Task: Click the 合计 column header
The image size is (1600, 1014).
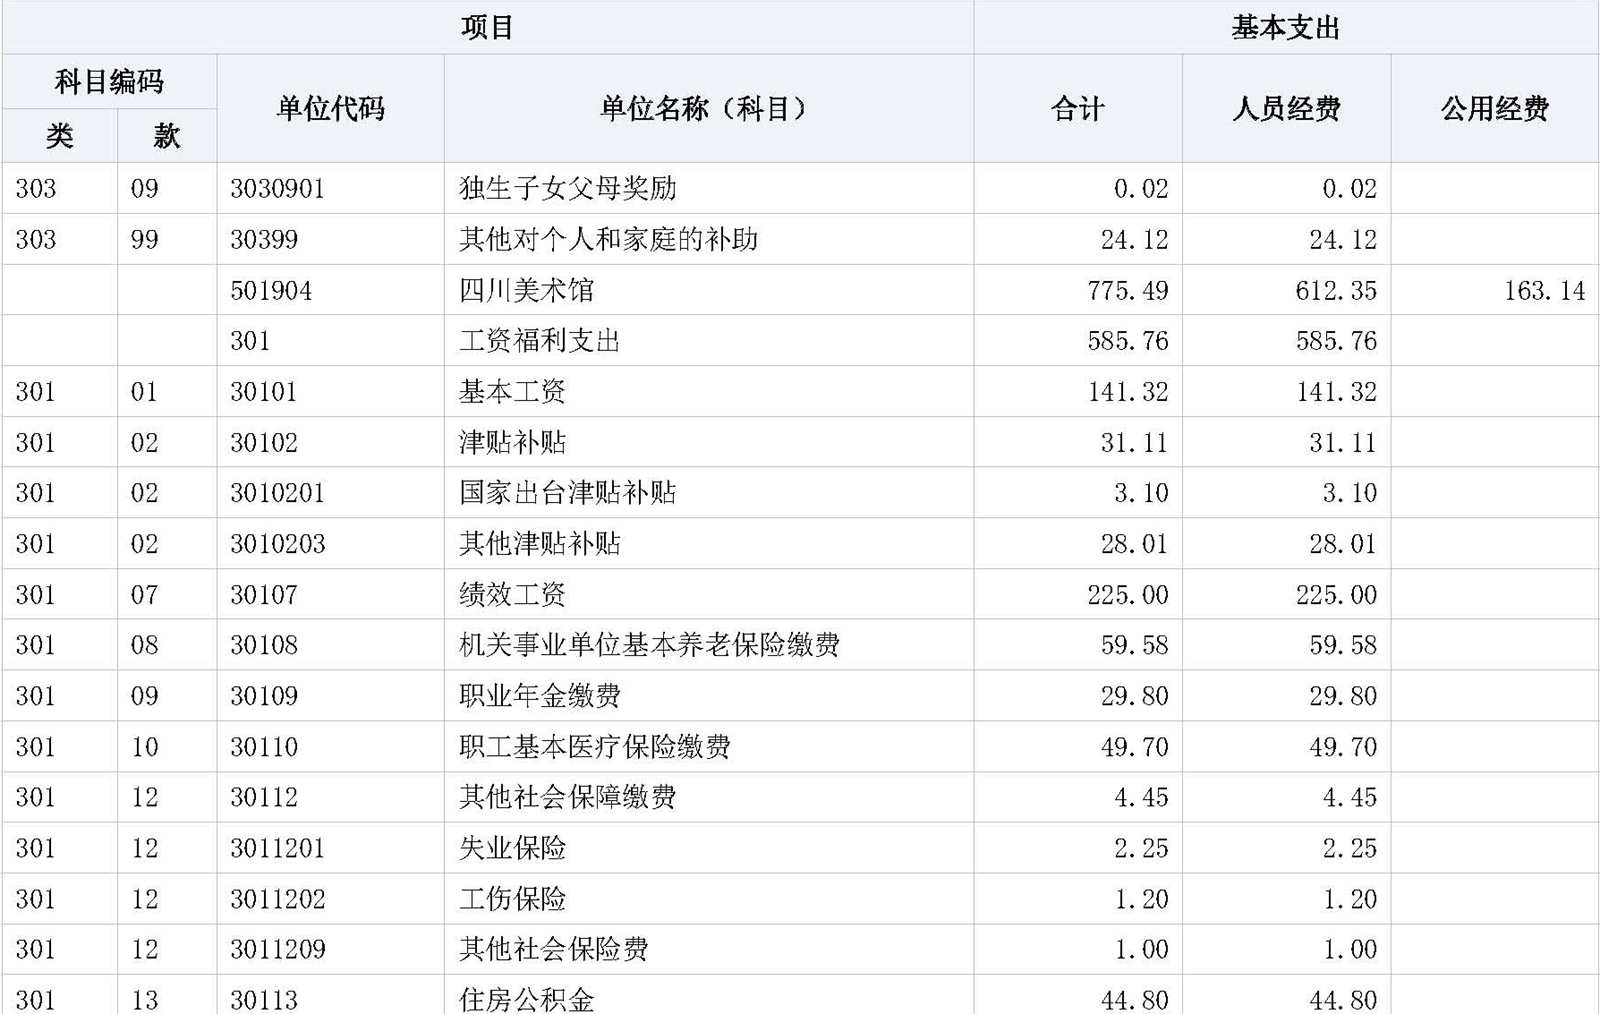Action: 1078,108
